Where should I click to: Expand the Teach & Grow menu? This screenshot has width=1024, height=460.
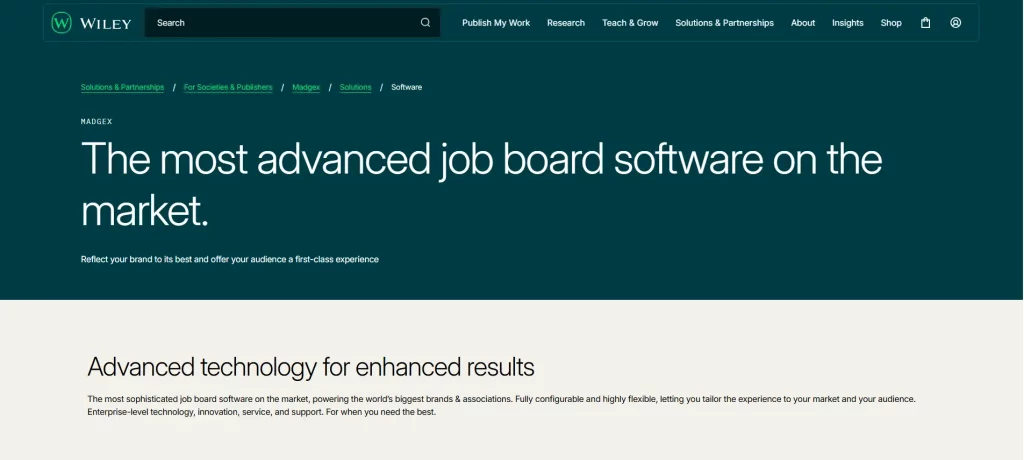630,23
